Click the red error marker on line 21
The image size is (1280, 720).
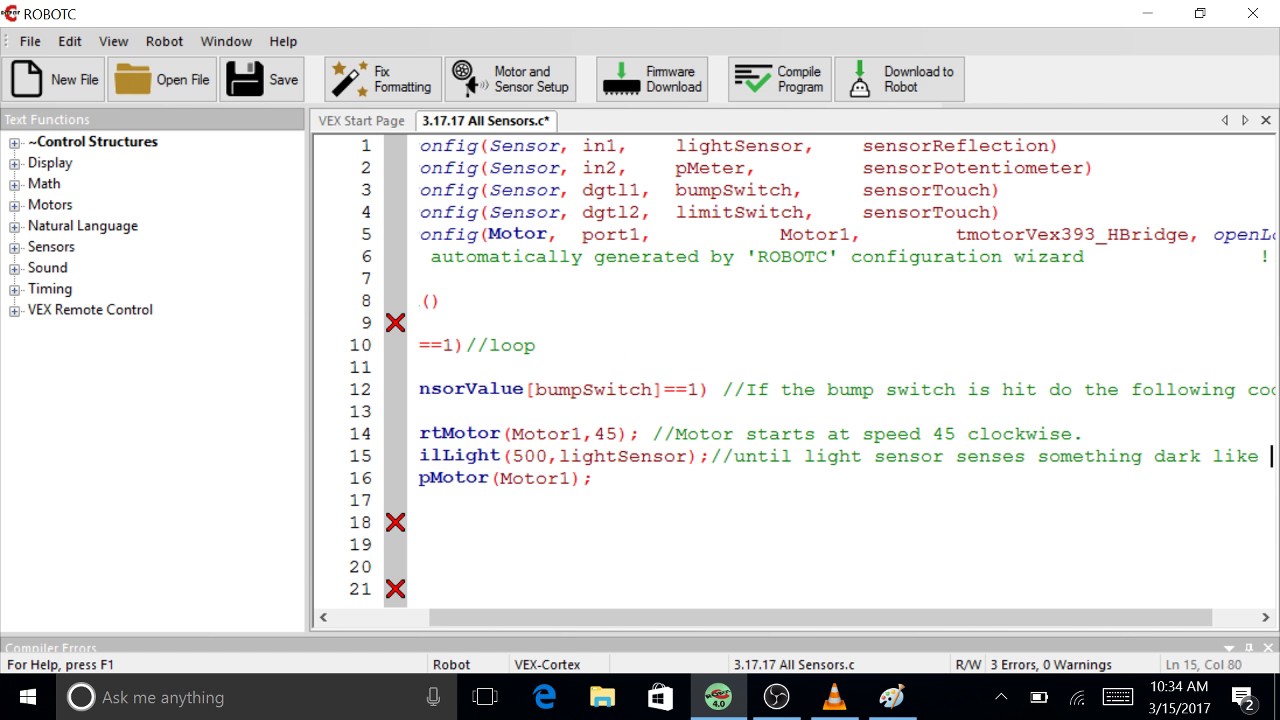[x=395, y=589]
